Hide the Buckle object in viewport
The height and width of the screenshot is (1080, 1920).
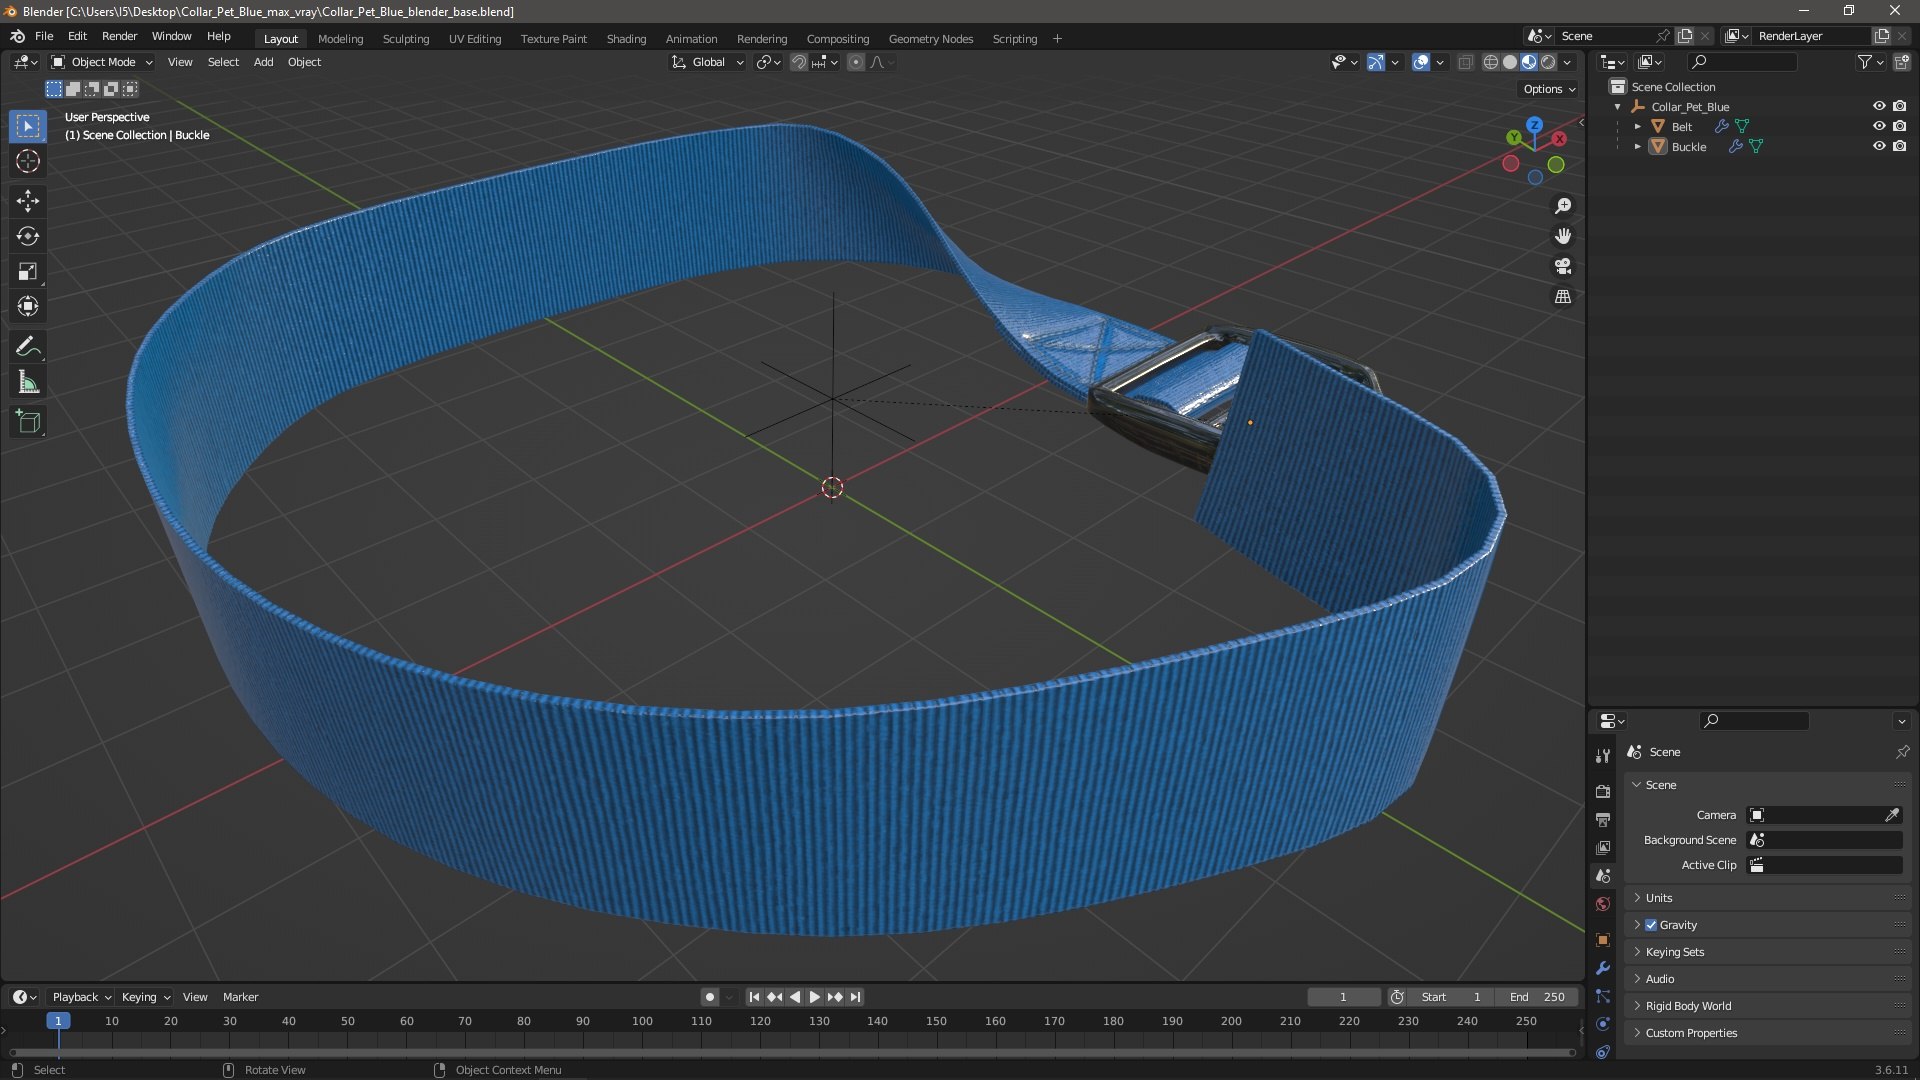[x=1879, y=146]
